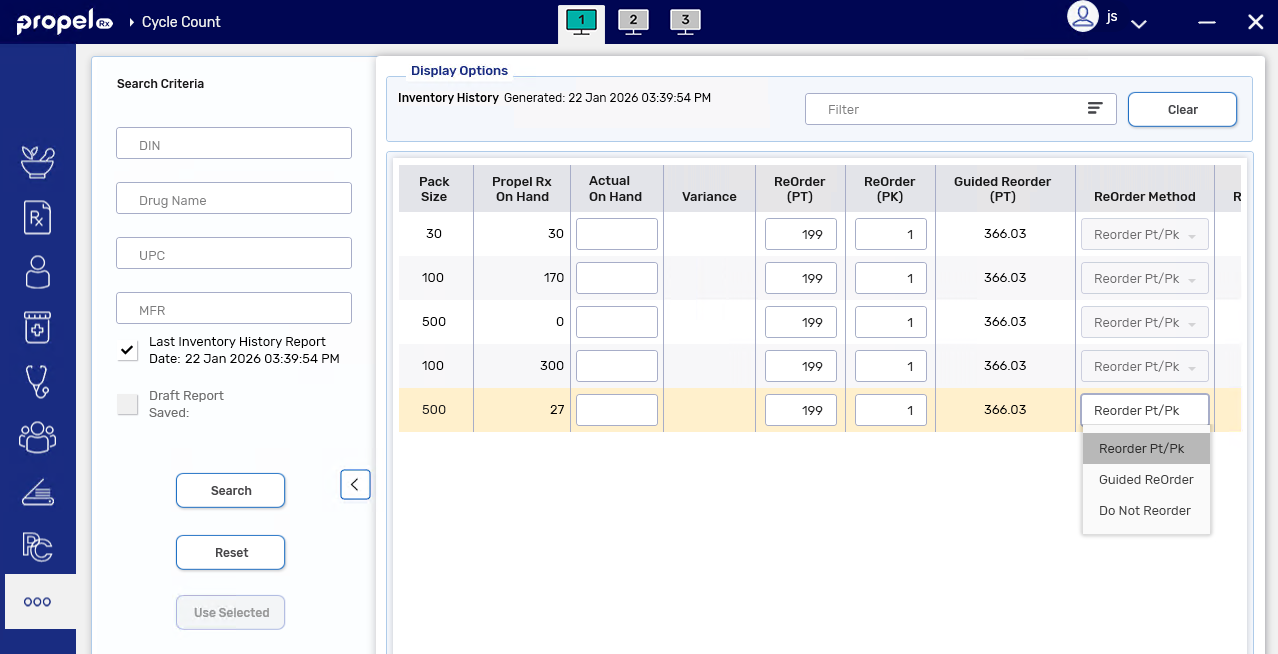The height and width of the screenshot is (654, 1278).
Task: Select Guided ReOrder from dropdown list
Action: pyautogui.click(x=1146, y=480)
